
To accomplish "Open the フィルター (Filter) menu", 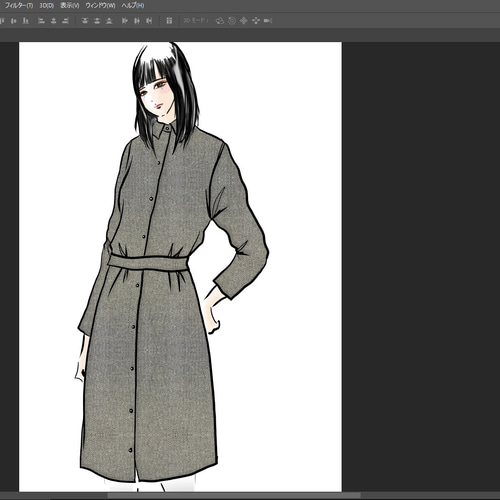I will pyautogui.click(x=18, y=6).
